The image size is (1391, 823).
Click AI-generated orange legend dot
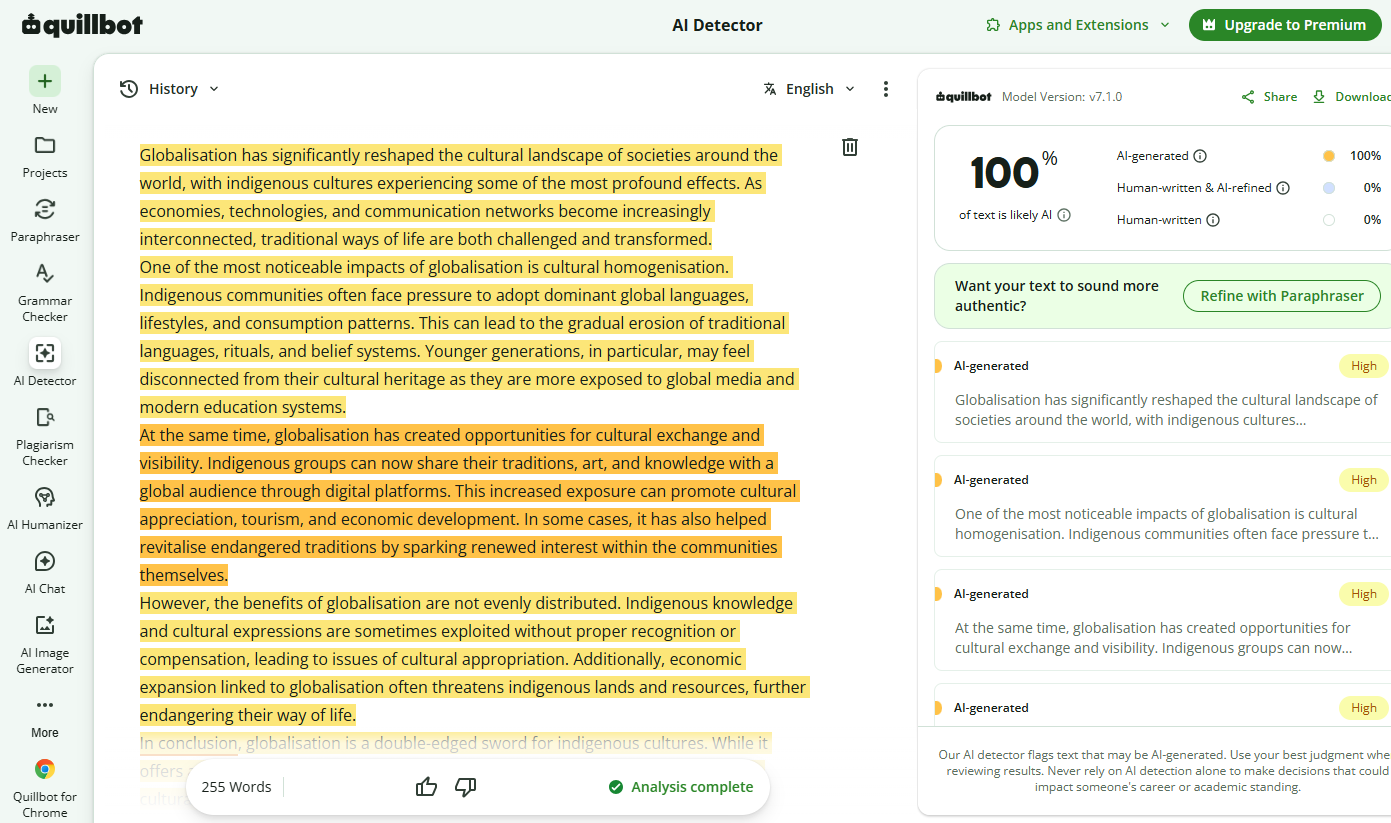pos(1328,156)
